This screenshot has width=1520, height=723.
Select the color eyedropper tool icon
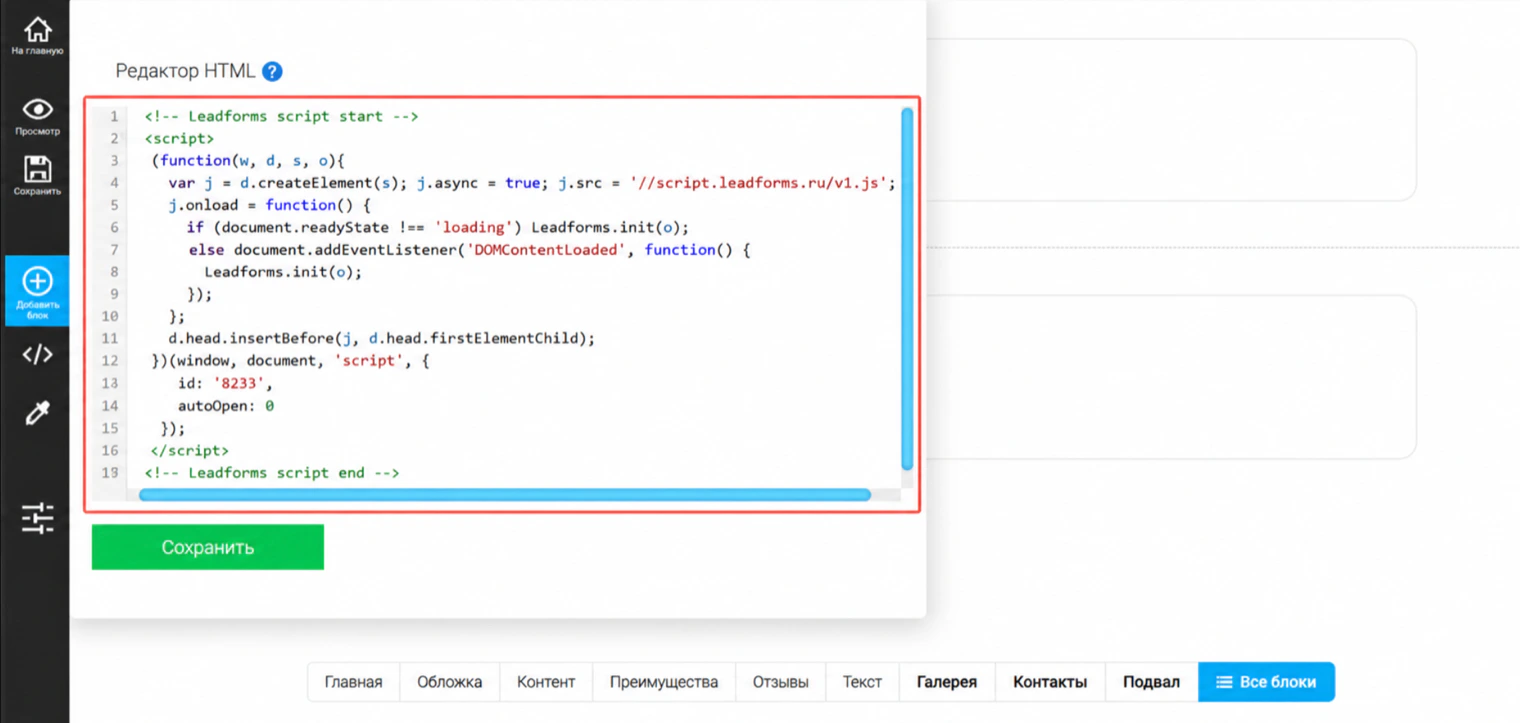coord(37,412)
